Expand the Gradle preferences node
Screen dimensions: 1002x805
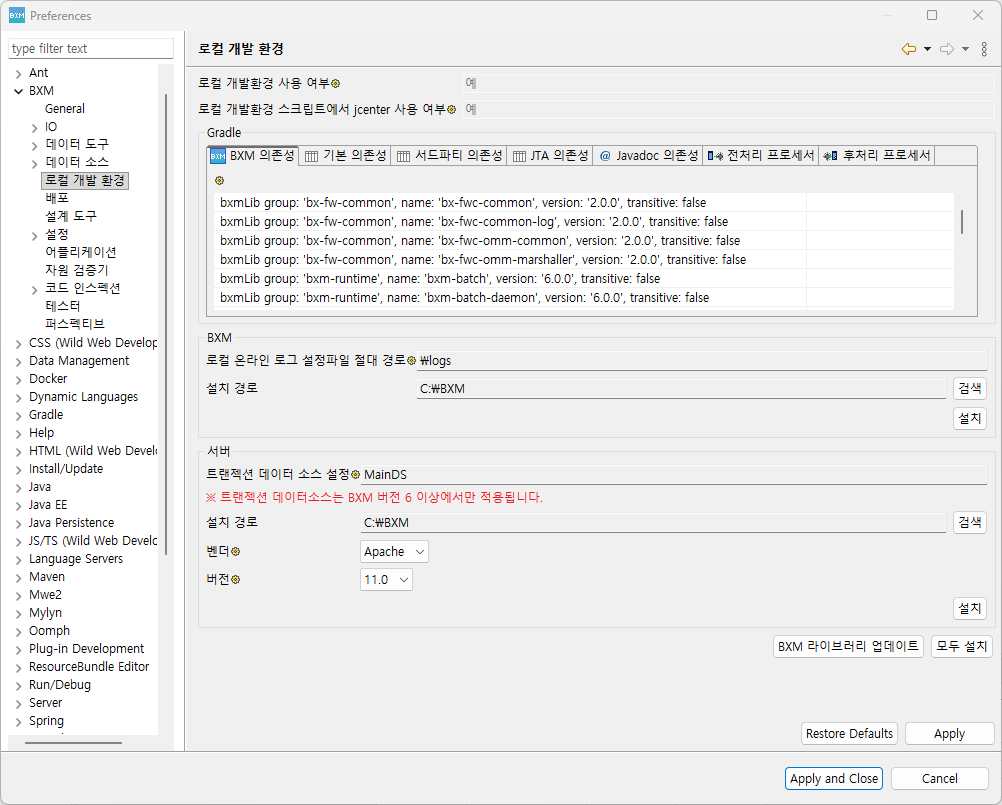[x=18, y=415]
